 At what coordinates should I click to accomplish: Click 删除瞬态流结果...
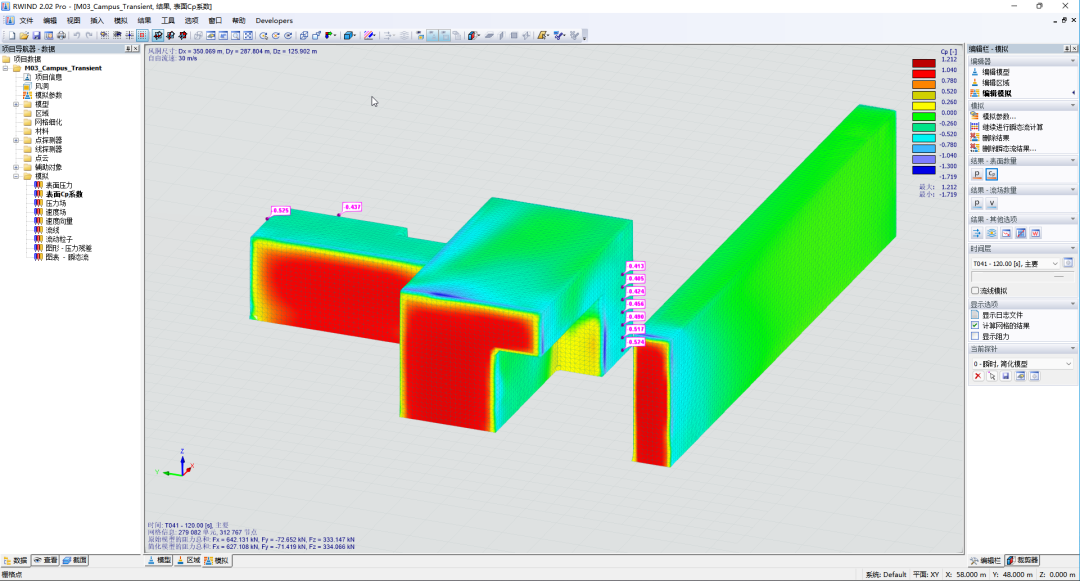click(x=1009, y=149)
